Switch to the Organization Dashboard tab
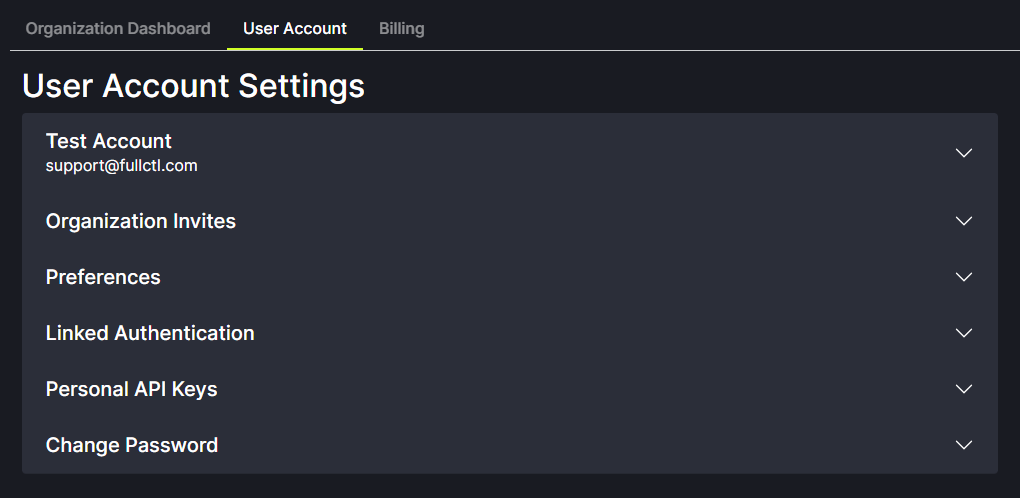This screenshot has width=1020, height=498. pos(118,28)
